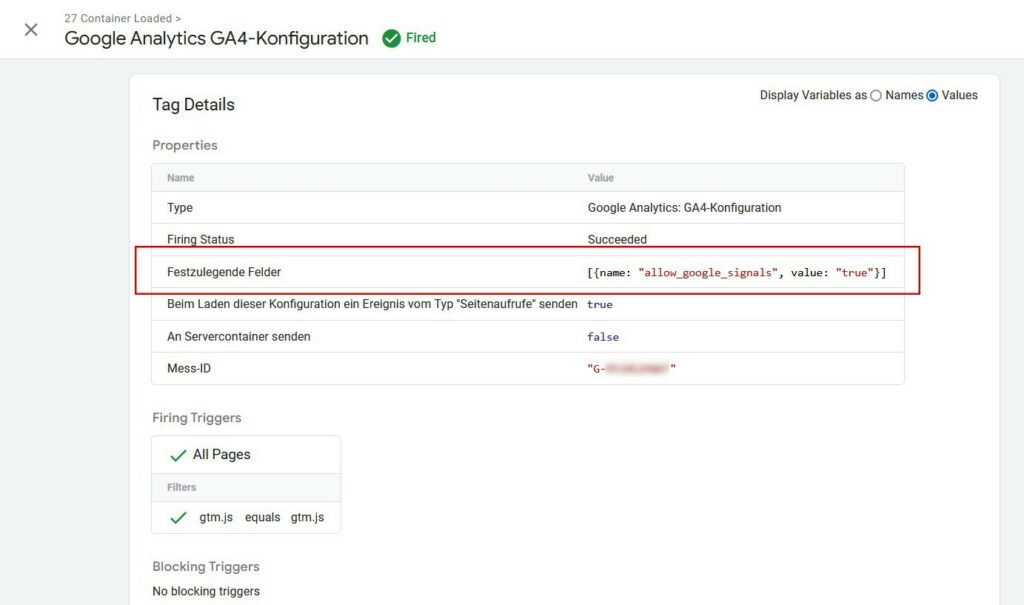
Task: Click the checkmark icon beside gtm.js filter
Action: tap(178, 518)
